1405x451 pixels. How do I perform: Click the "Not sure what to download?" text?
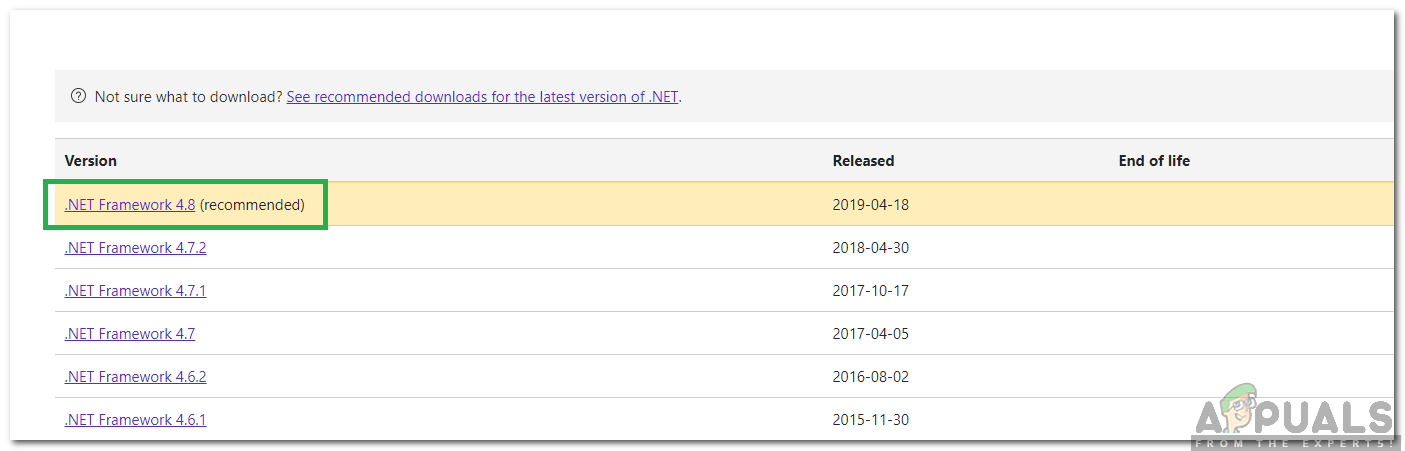pos(188,97)
